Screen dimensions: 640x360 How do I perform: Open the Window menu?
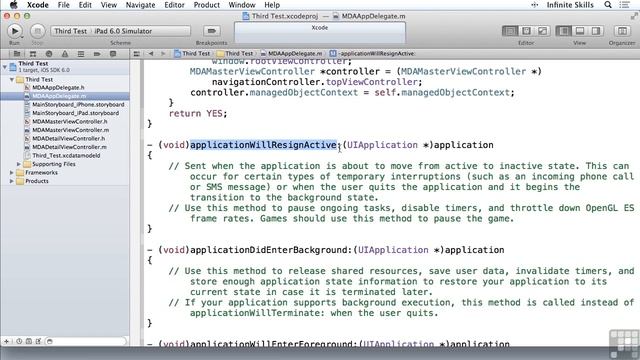click(242, 5)
